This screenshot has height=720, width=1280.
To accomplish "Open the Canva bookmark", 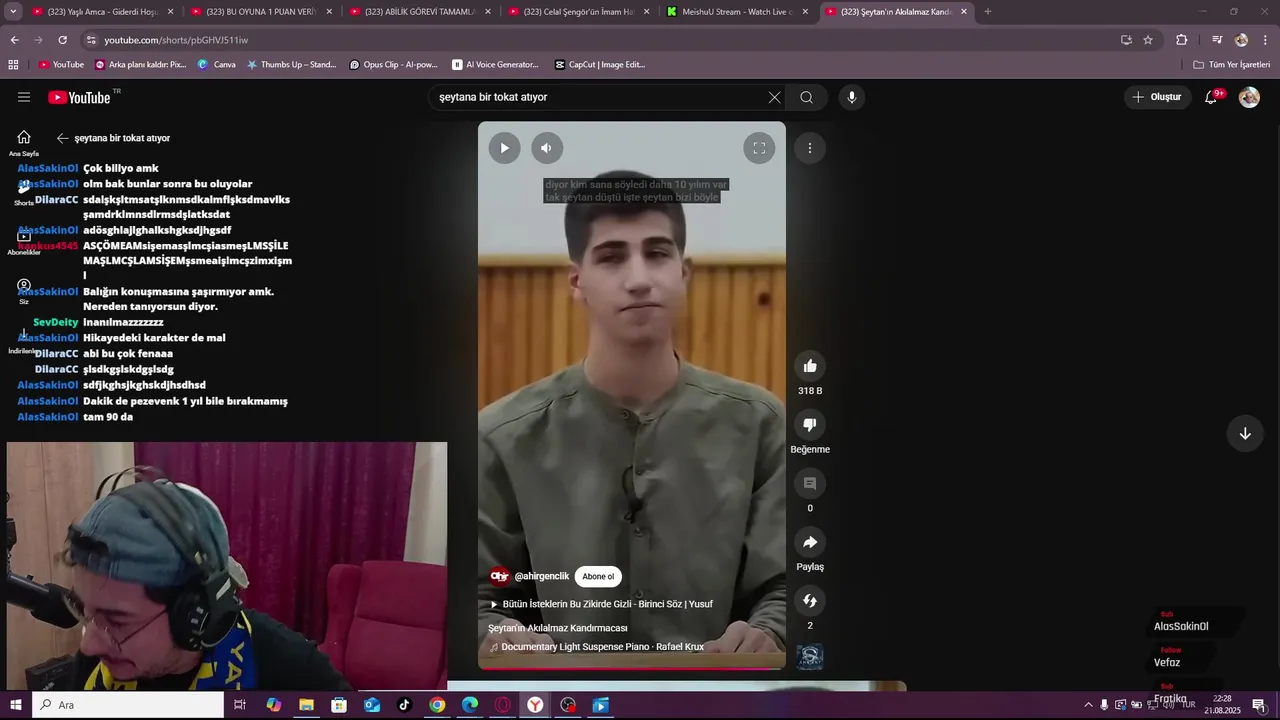I will point(216,65).
